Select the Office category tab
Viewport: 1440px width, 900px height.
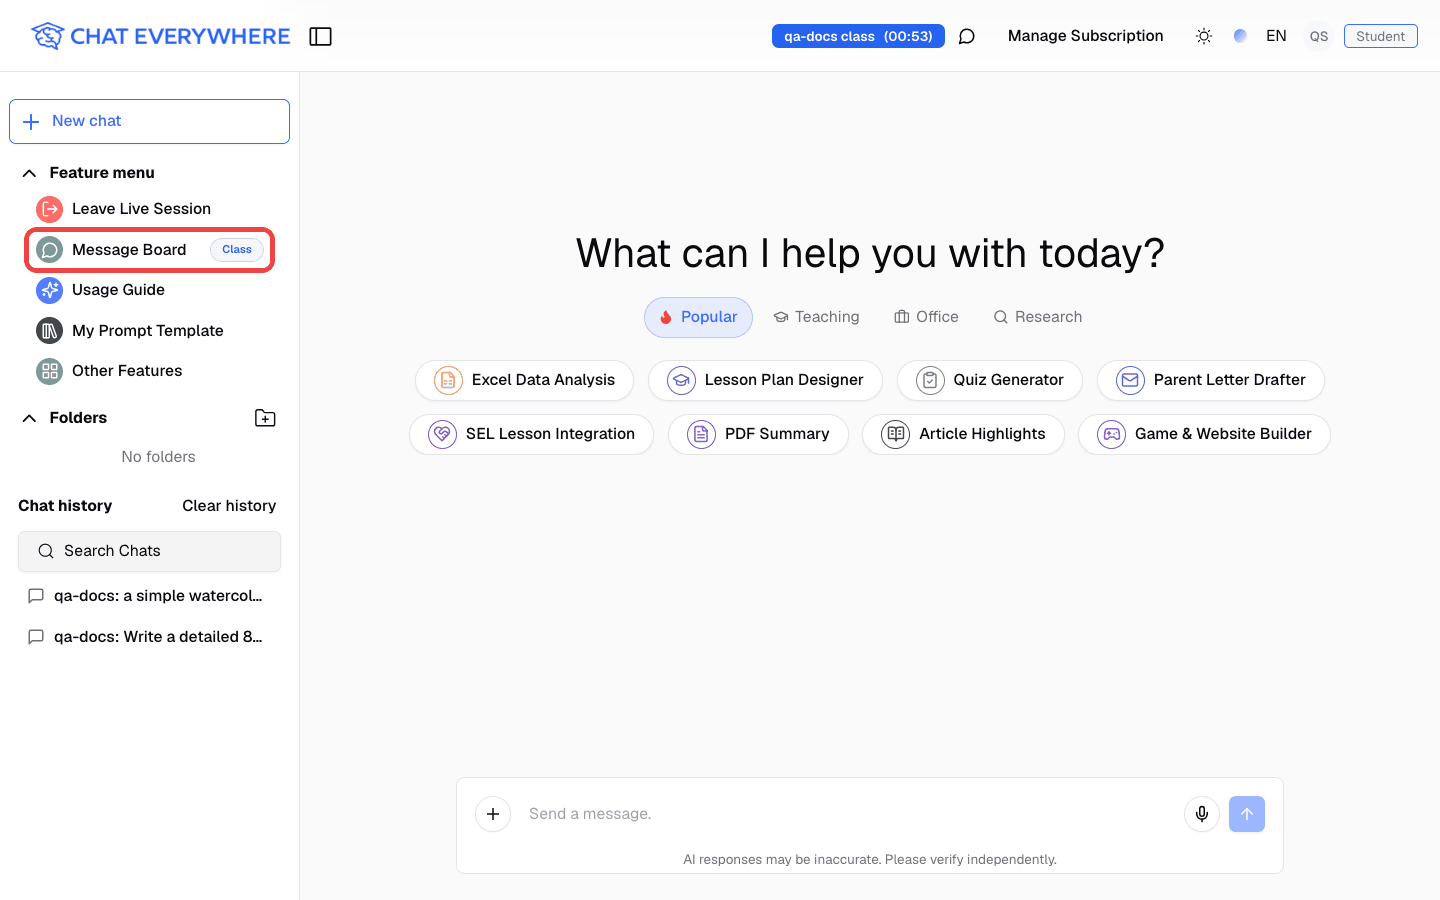[926, 317]
